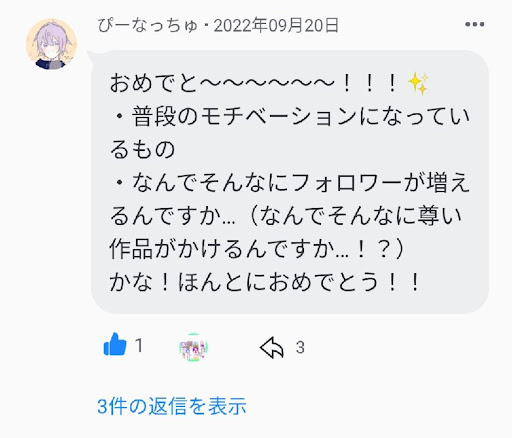The image size is (512, 438).
Task: Click the reply count number 3
Action: [x=300, y=347]
